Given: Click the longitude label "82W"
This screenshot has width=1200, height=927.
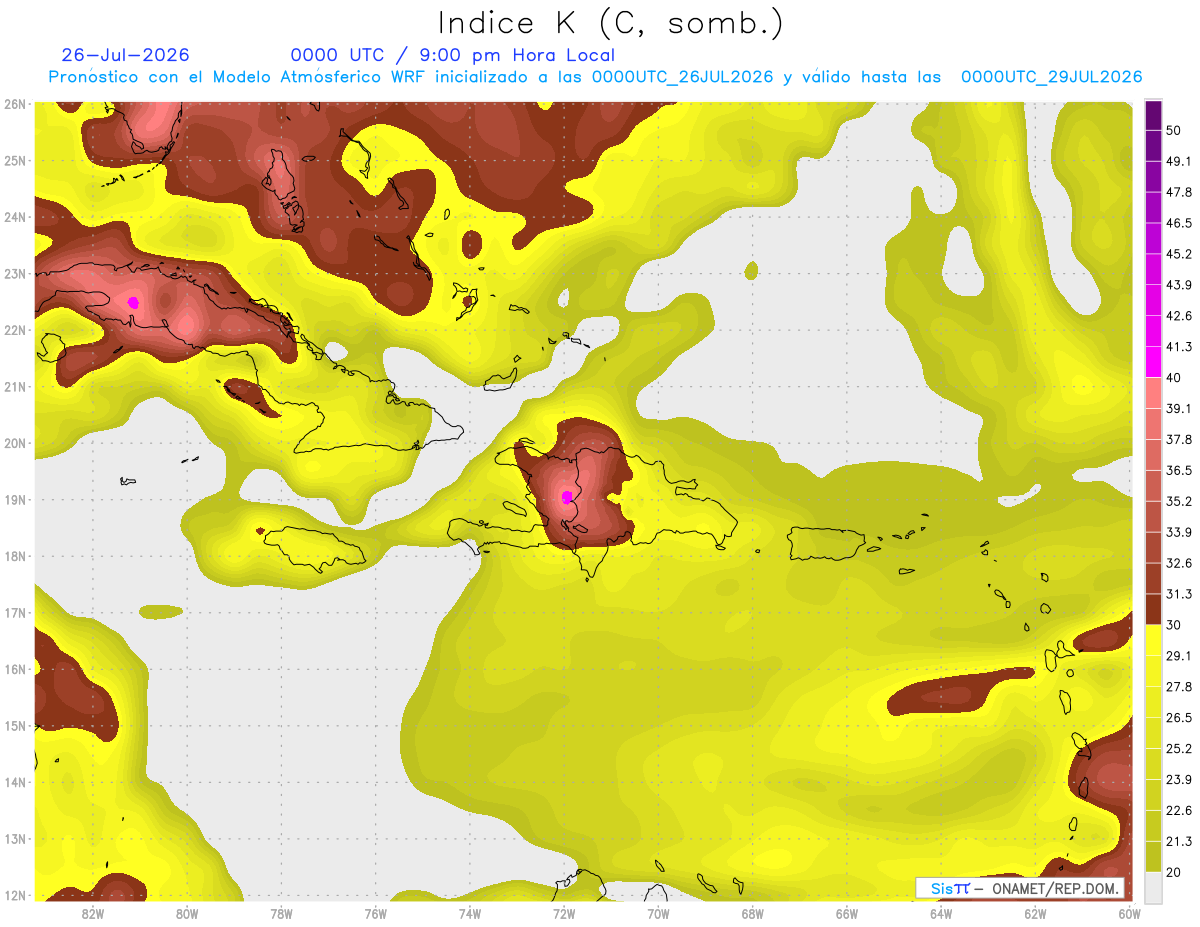Looking at the screenshot, I should [92, 913].
